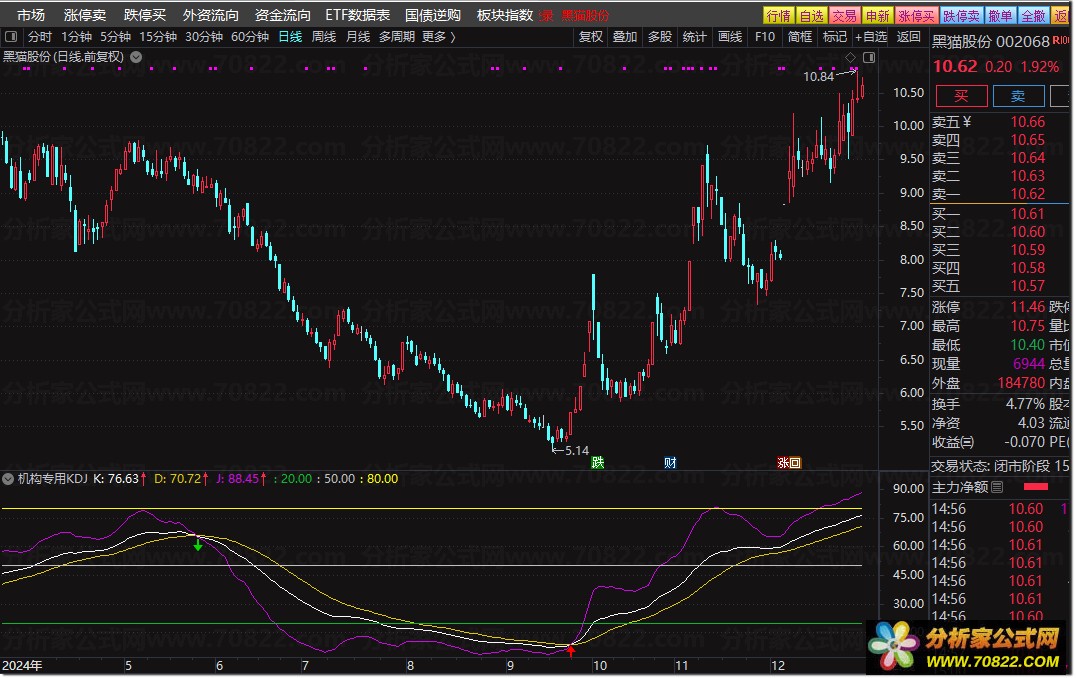Click the 10.84 high price label

pyautogui.click(x=818, y=77)
